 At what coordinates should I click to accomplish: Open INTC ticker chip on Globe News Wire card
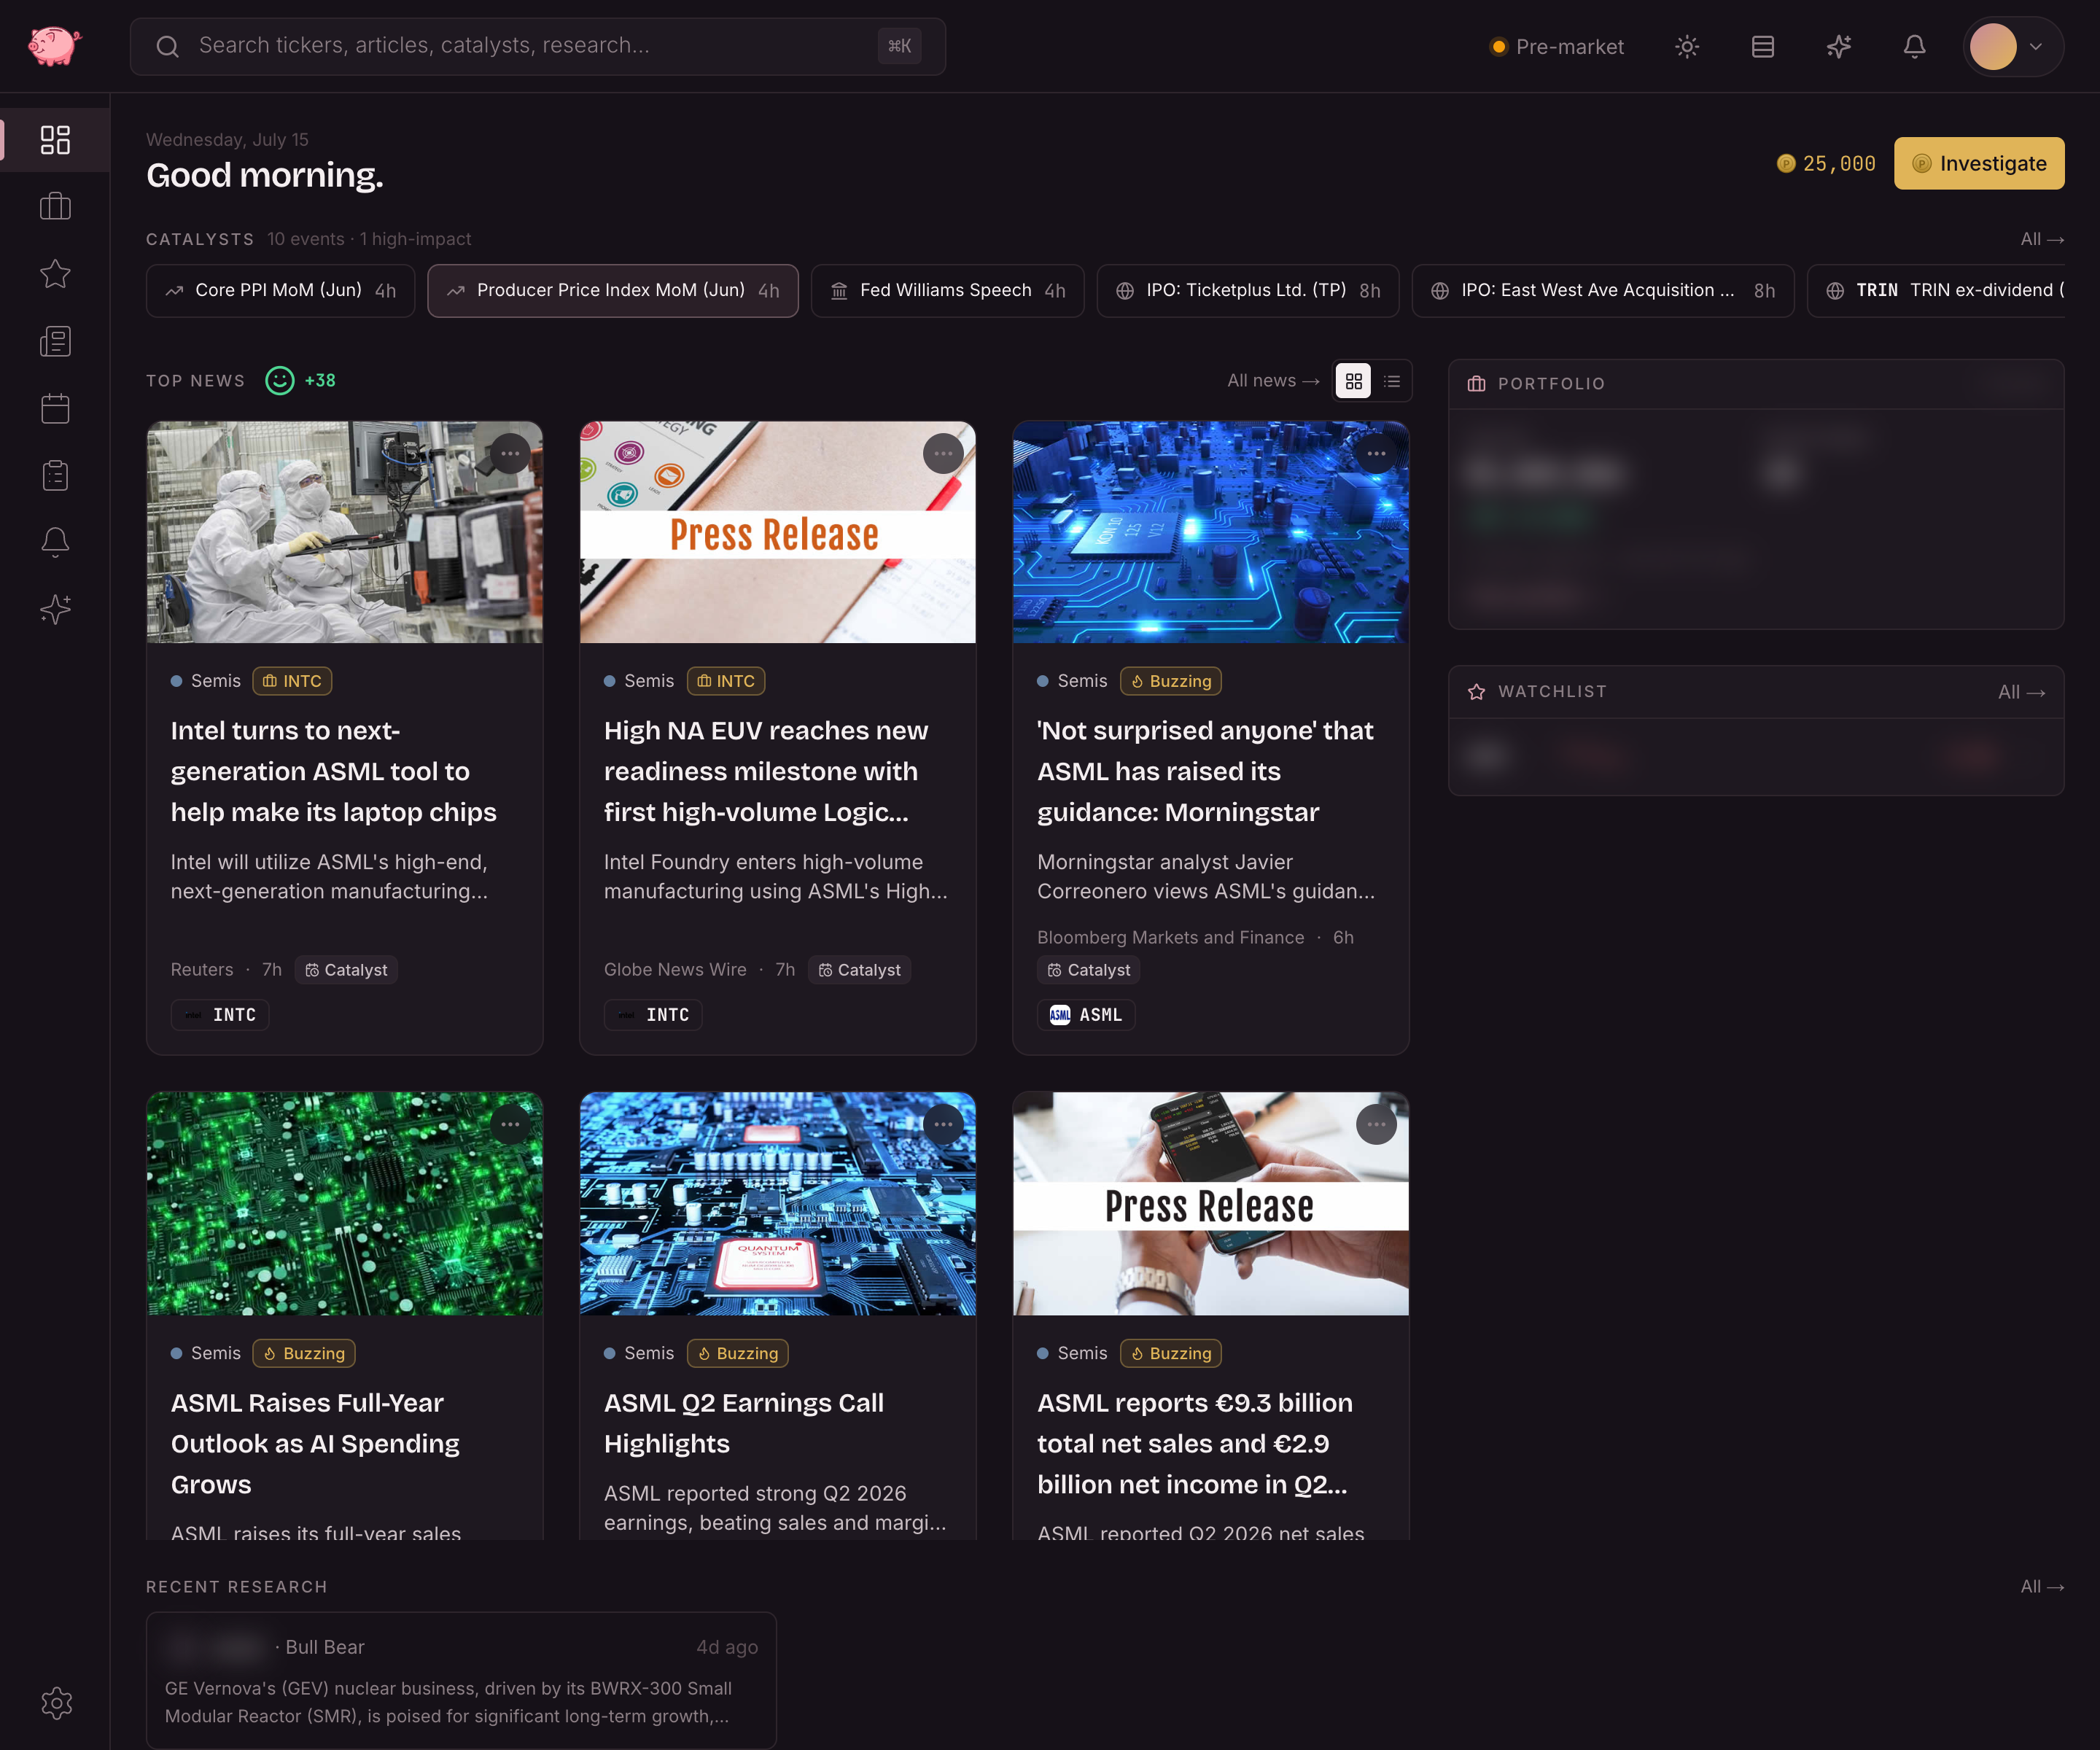click(653, 1015)
